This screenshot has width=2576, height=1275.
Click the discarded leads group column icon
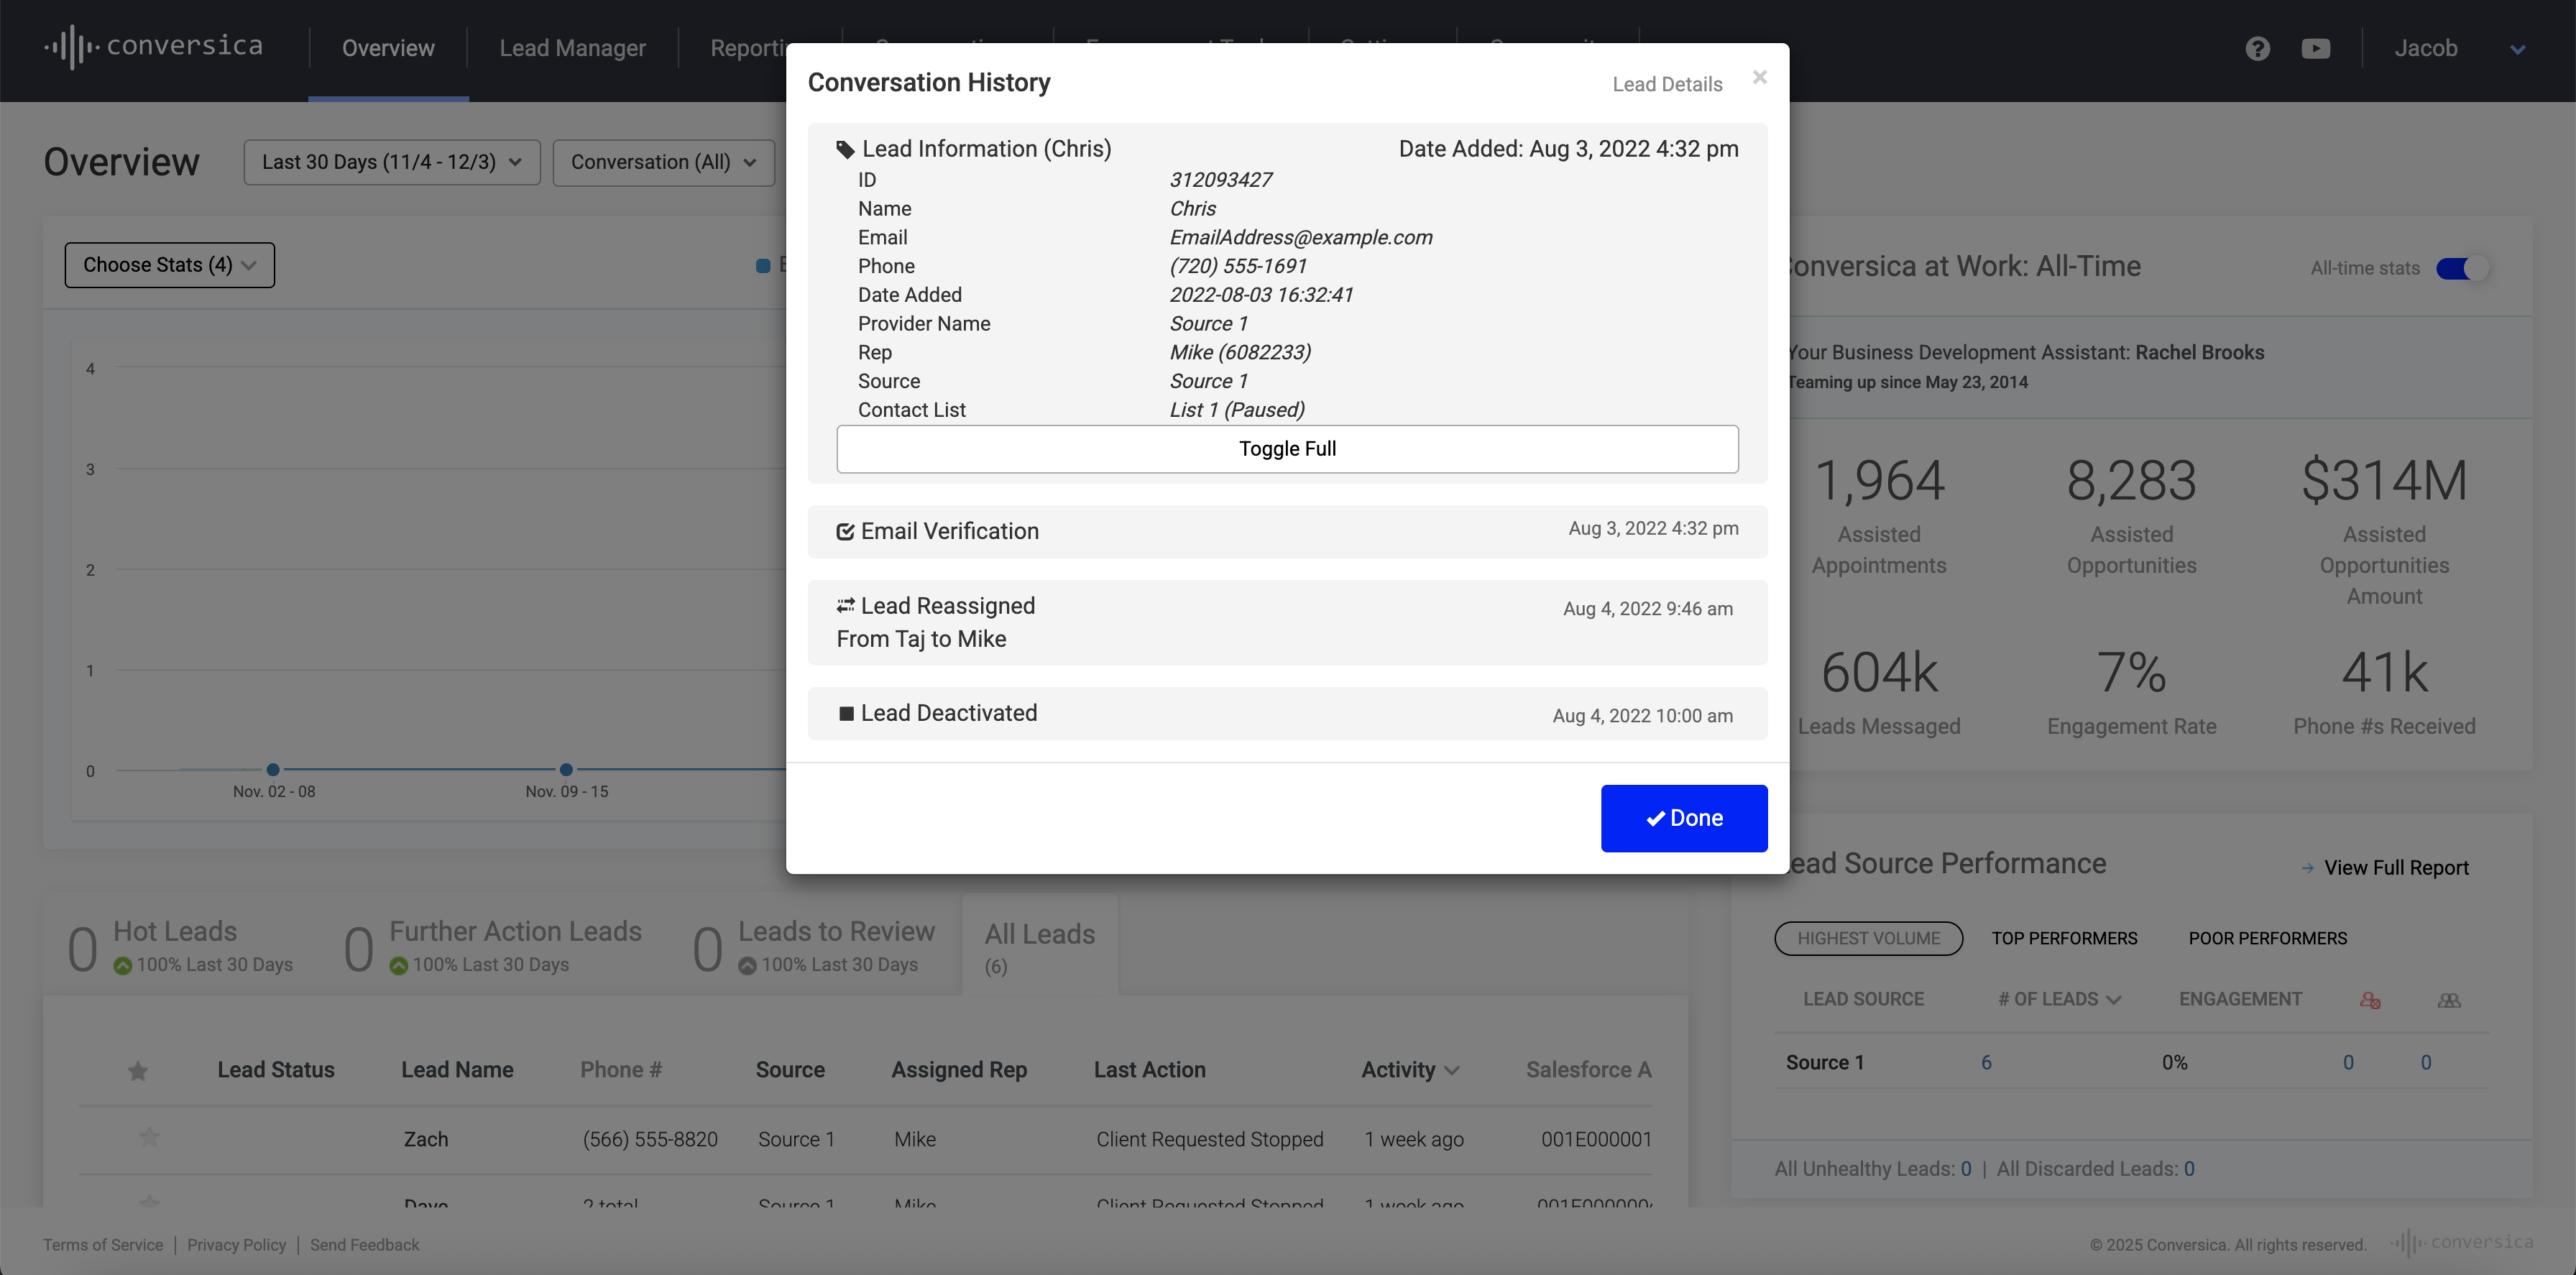coord(2448,1000)
